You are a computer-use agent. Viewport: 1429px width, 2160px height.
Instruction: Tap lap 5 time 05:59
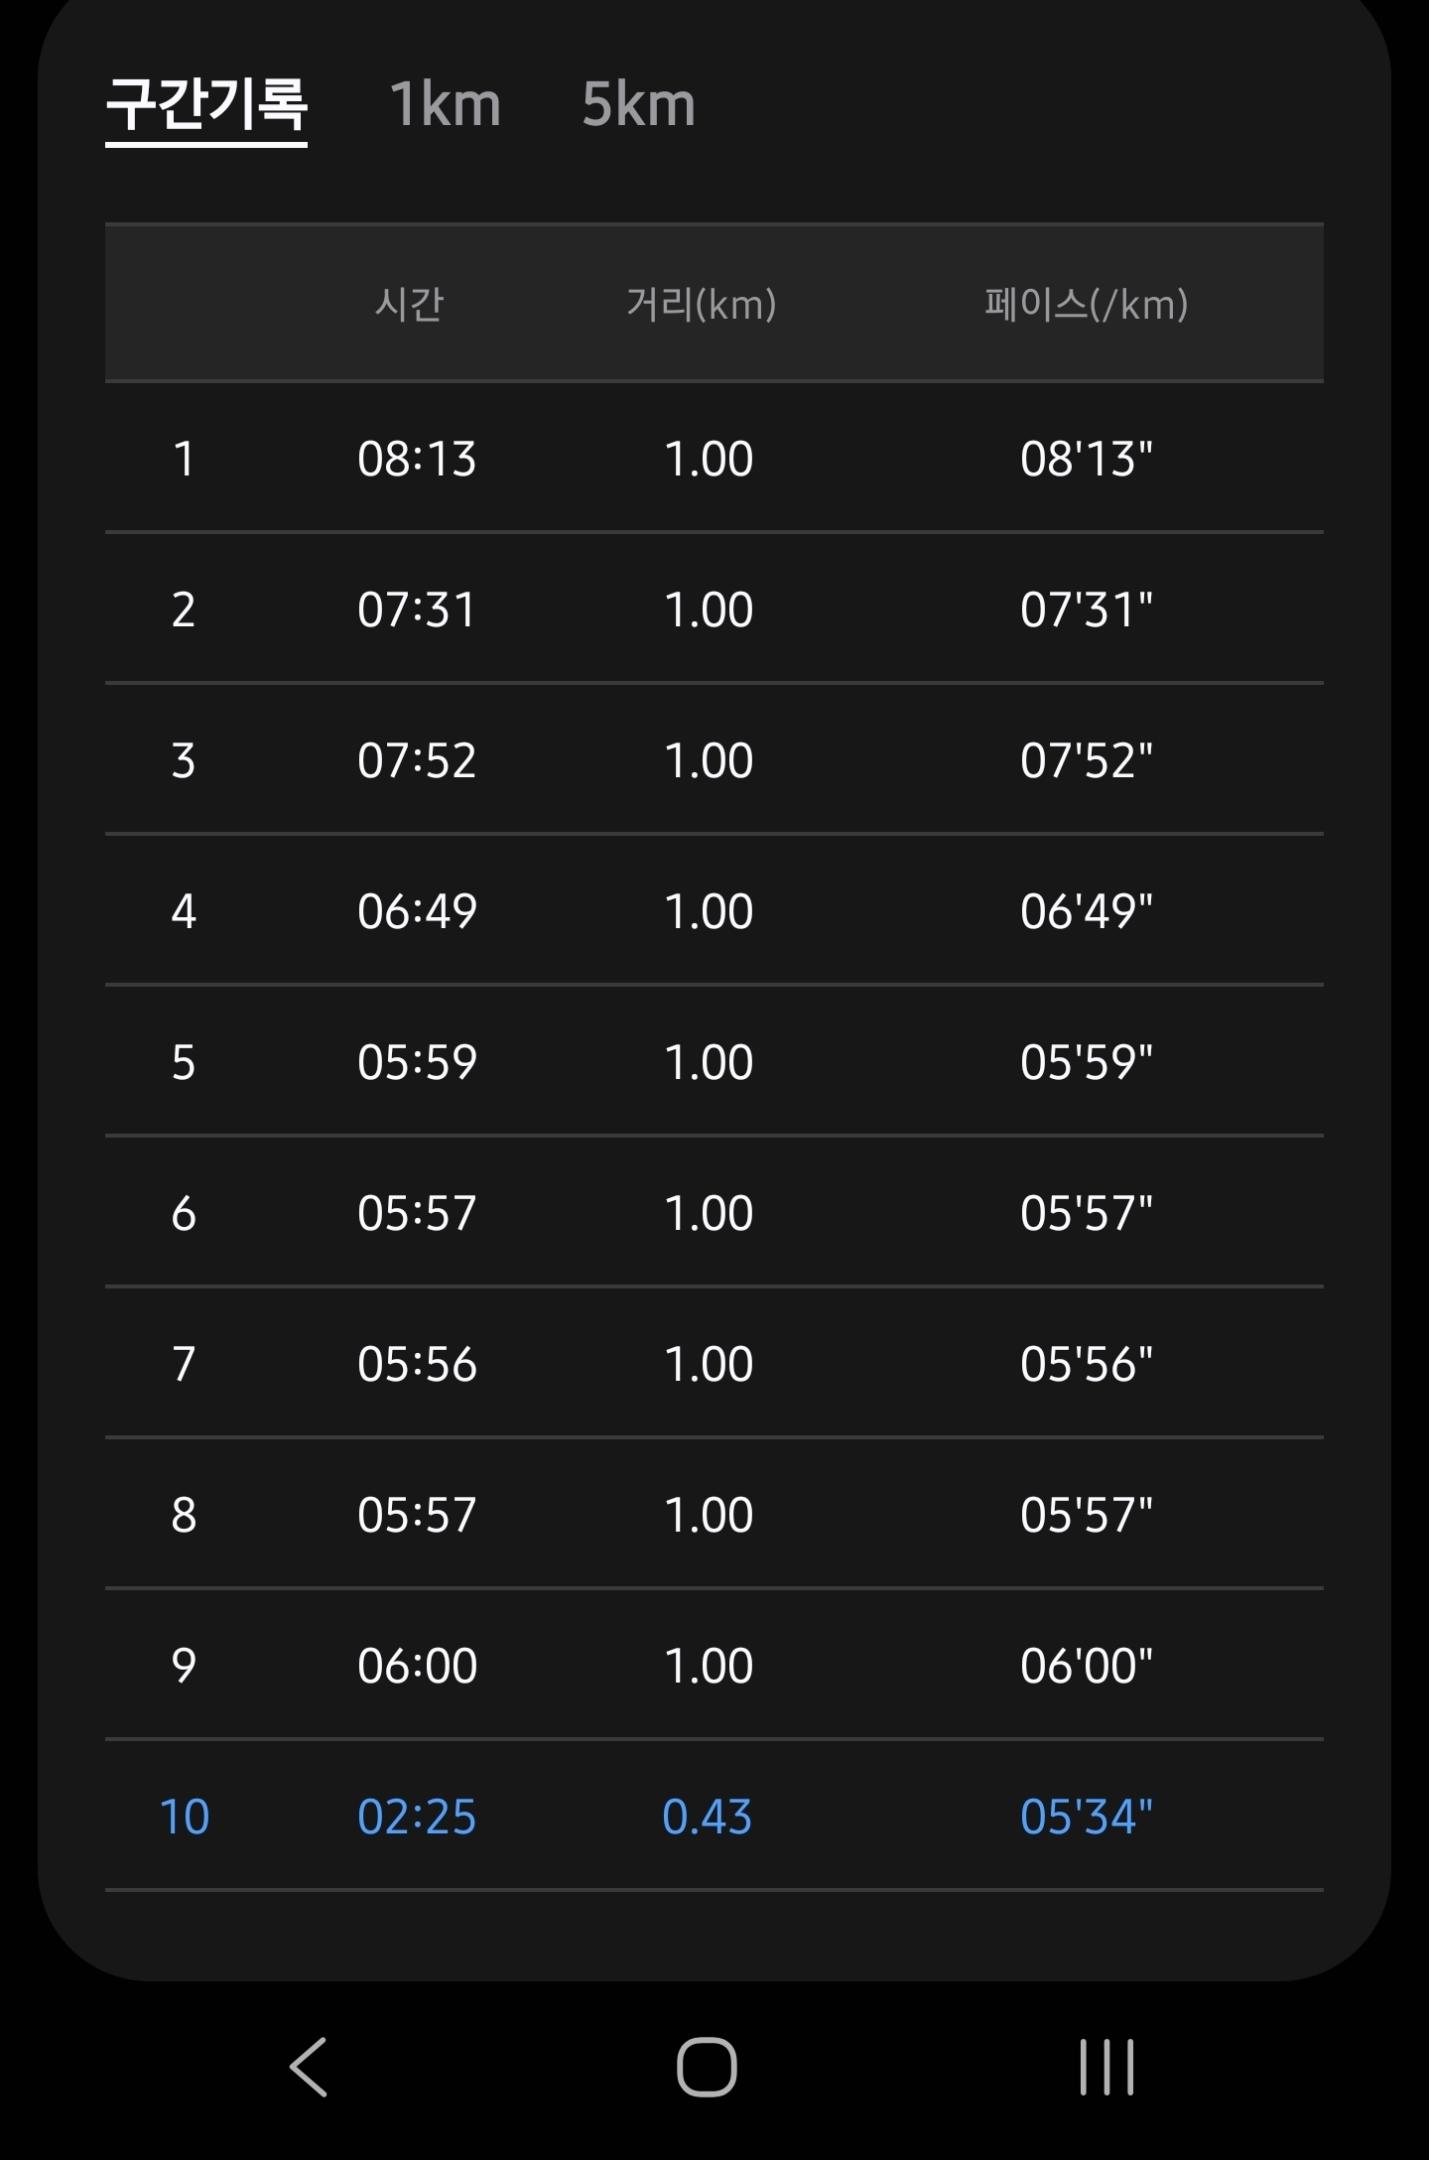[x=416, y=1062]
